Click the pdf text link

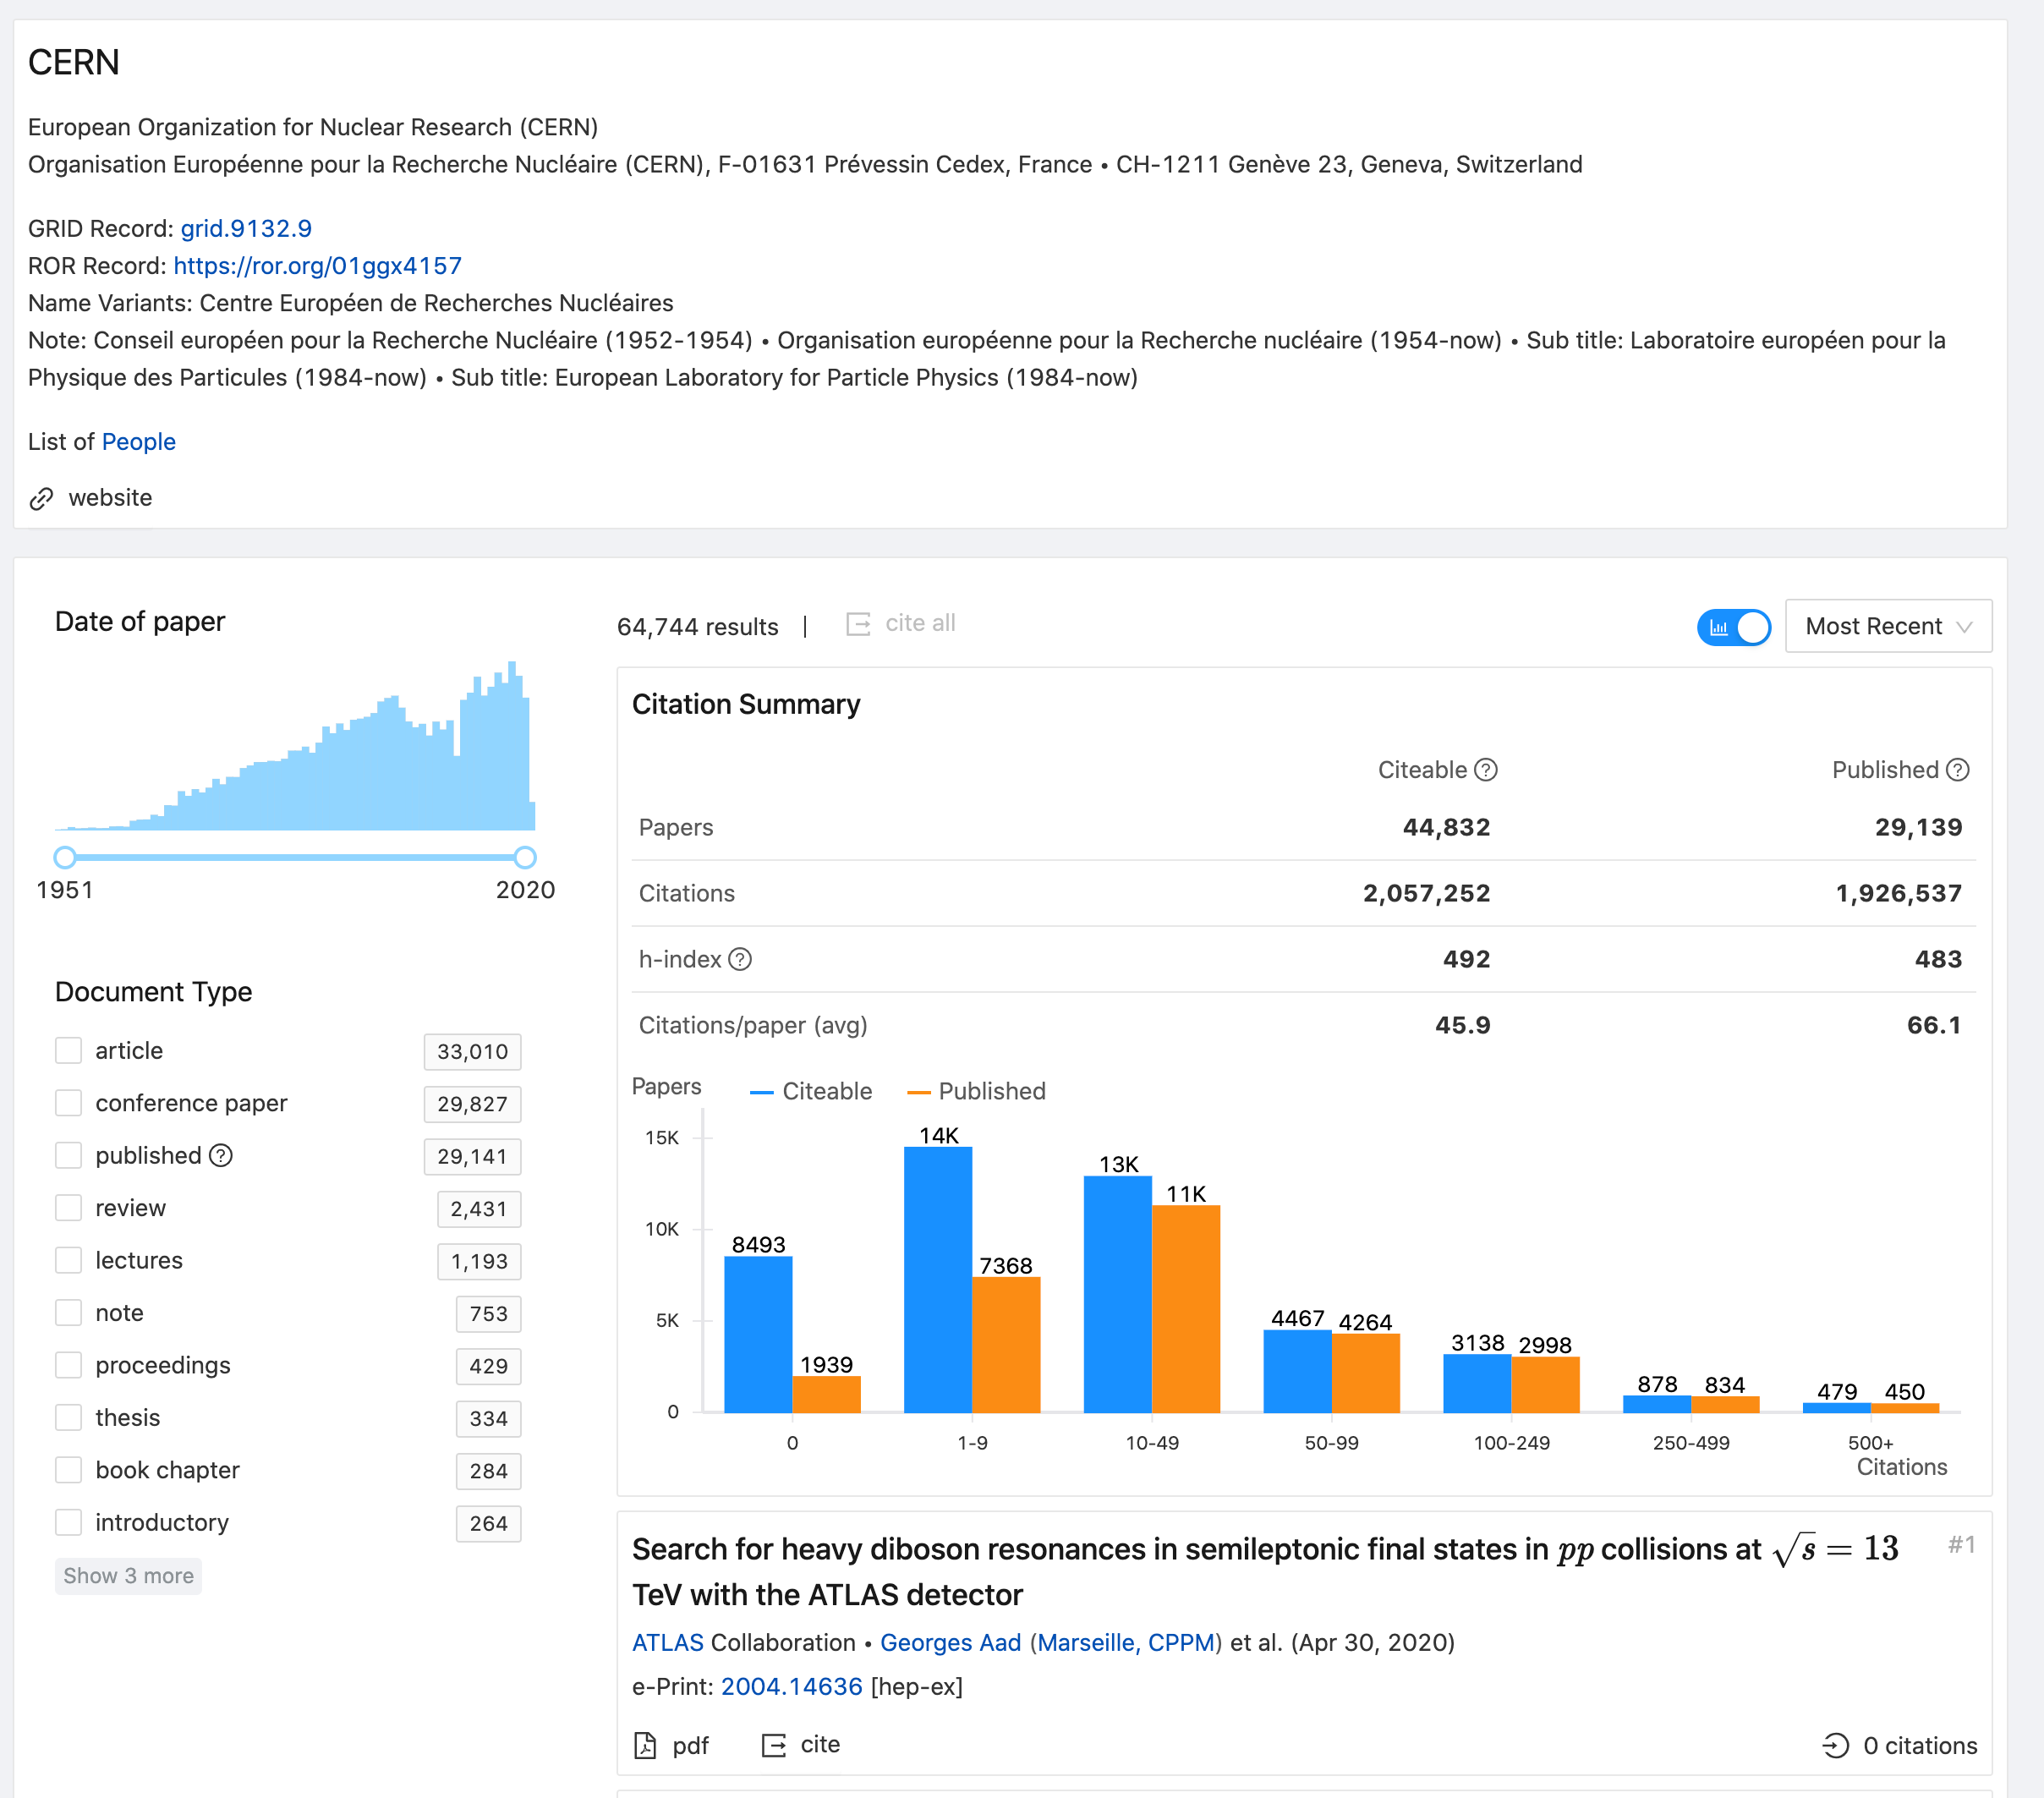coord(690,1746)
